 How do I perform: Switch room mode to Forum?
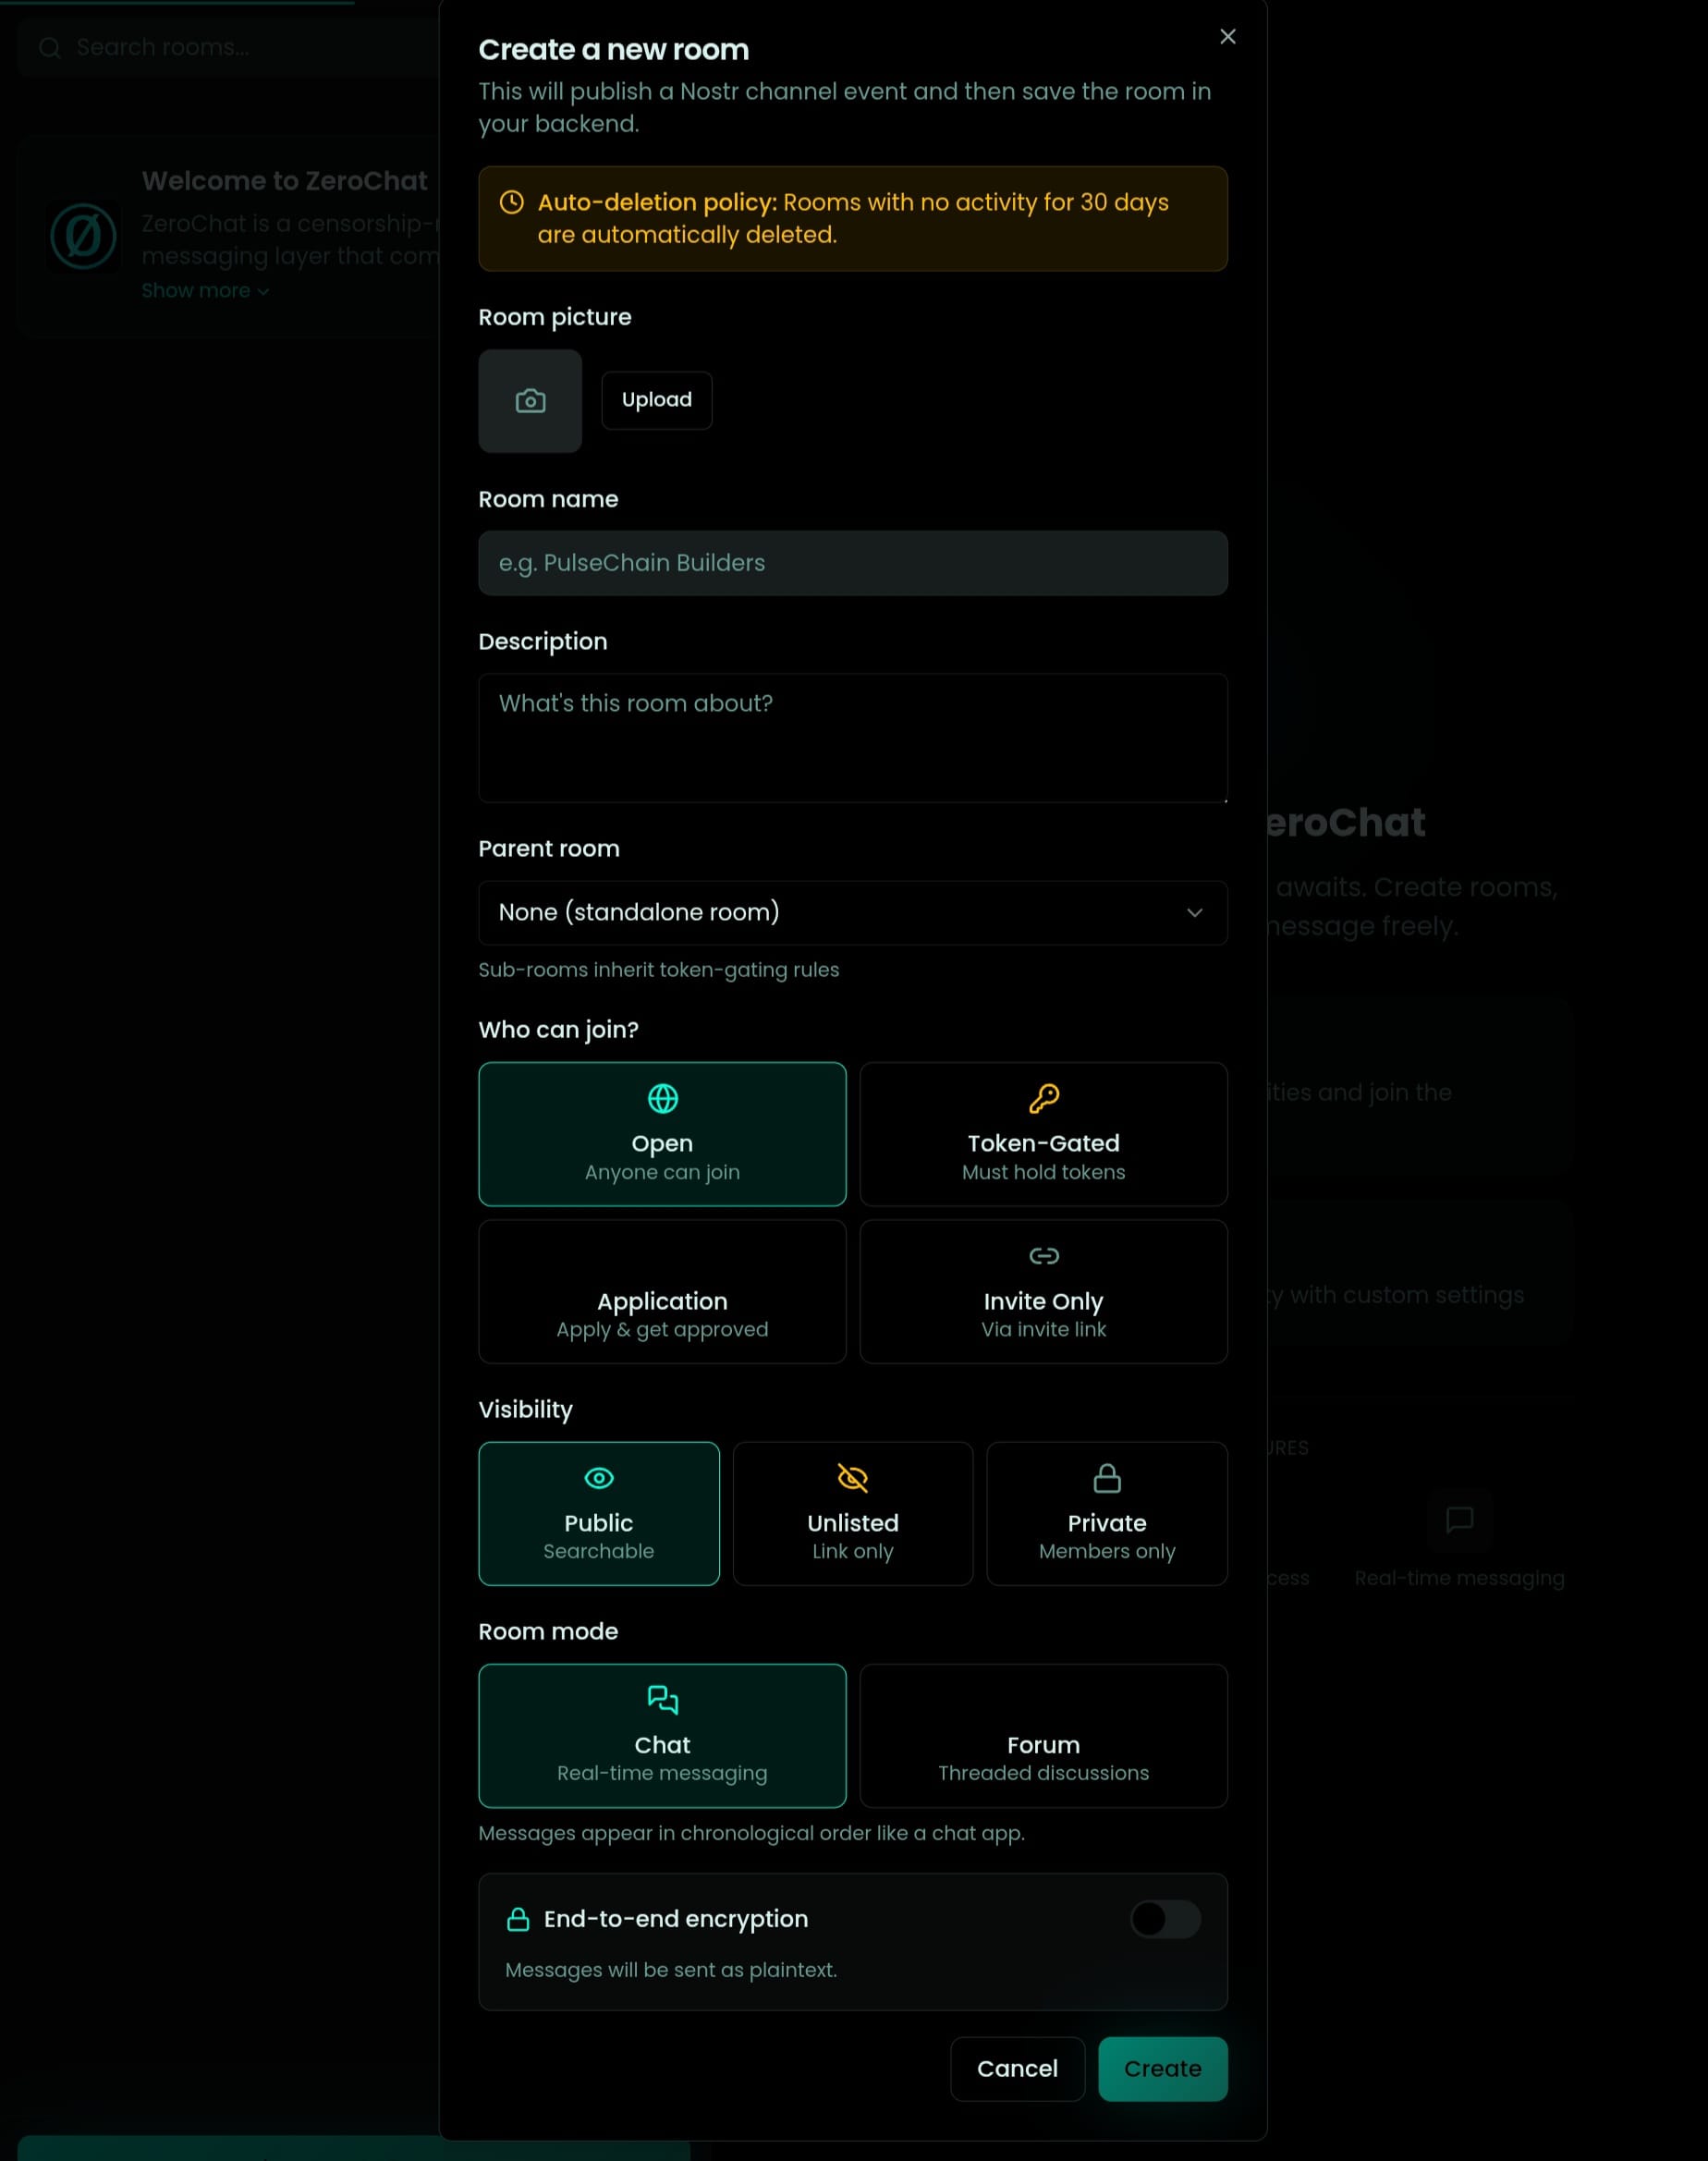click(1043, 1736)
